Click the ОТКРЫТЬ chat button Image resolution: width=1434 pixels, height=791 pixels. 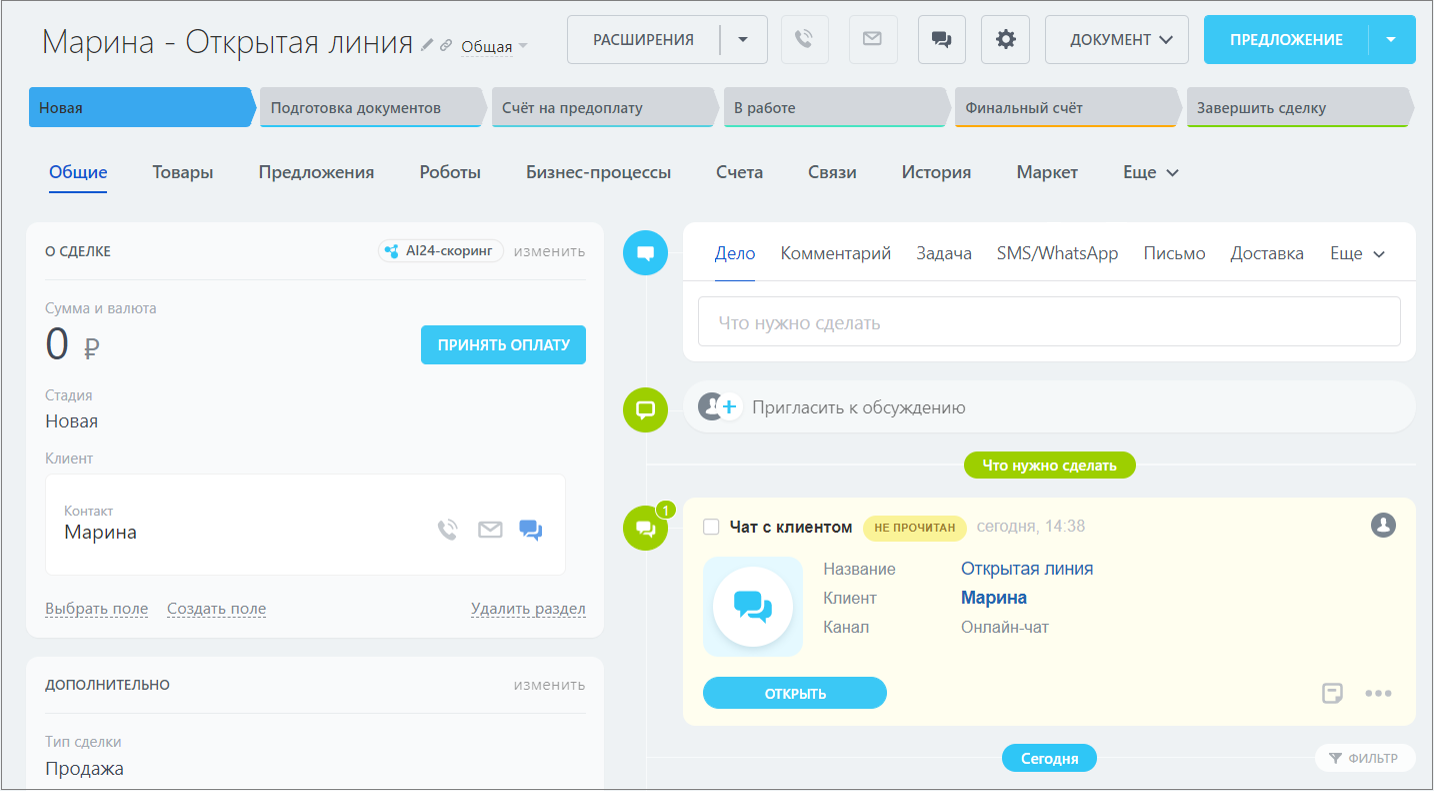795,693
